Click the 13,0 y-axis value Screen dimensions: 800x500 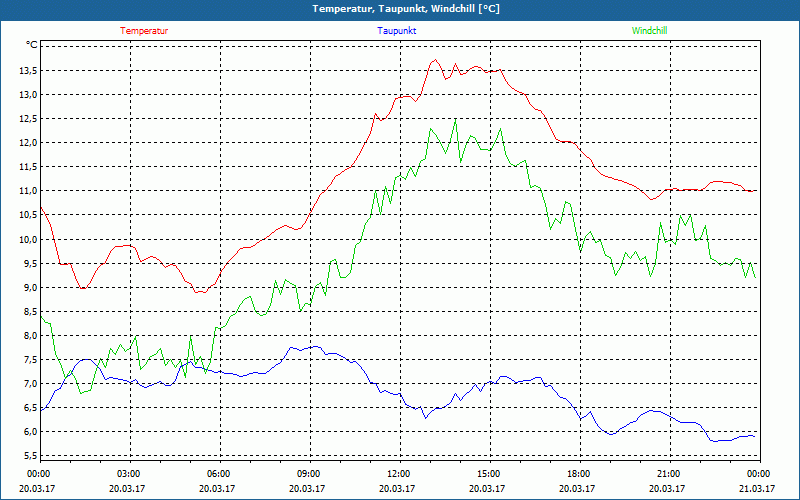tap(28, 94)
